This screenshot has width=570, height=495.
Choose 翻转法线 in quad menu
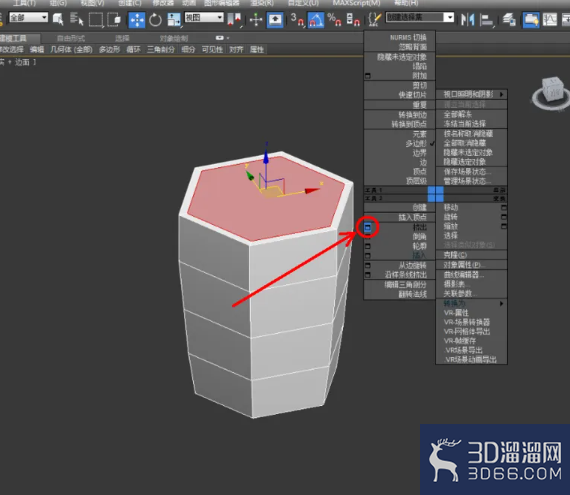(412, 294)
